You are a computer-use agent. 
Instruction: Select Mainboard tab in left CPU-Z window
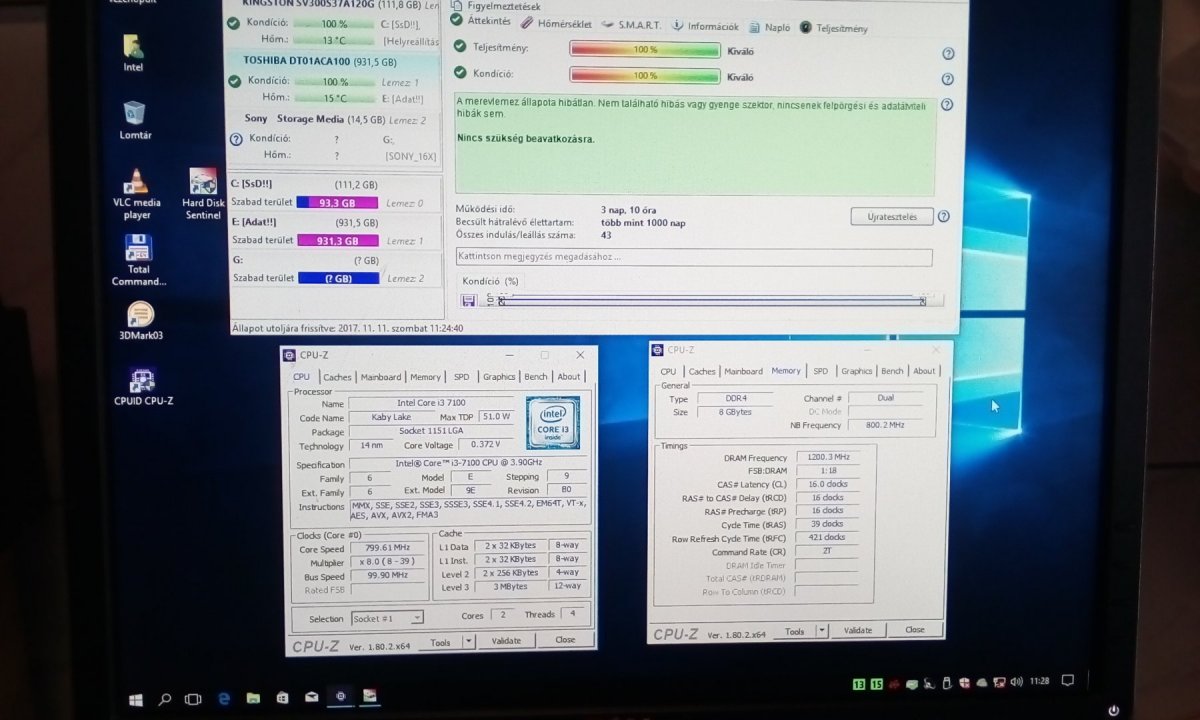[x=381, y=377]
